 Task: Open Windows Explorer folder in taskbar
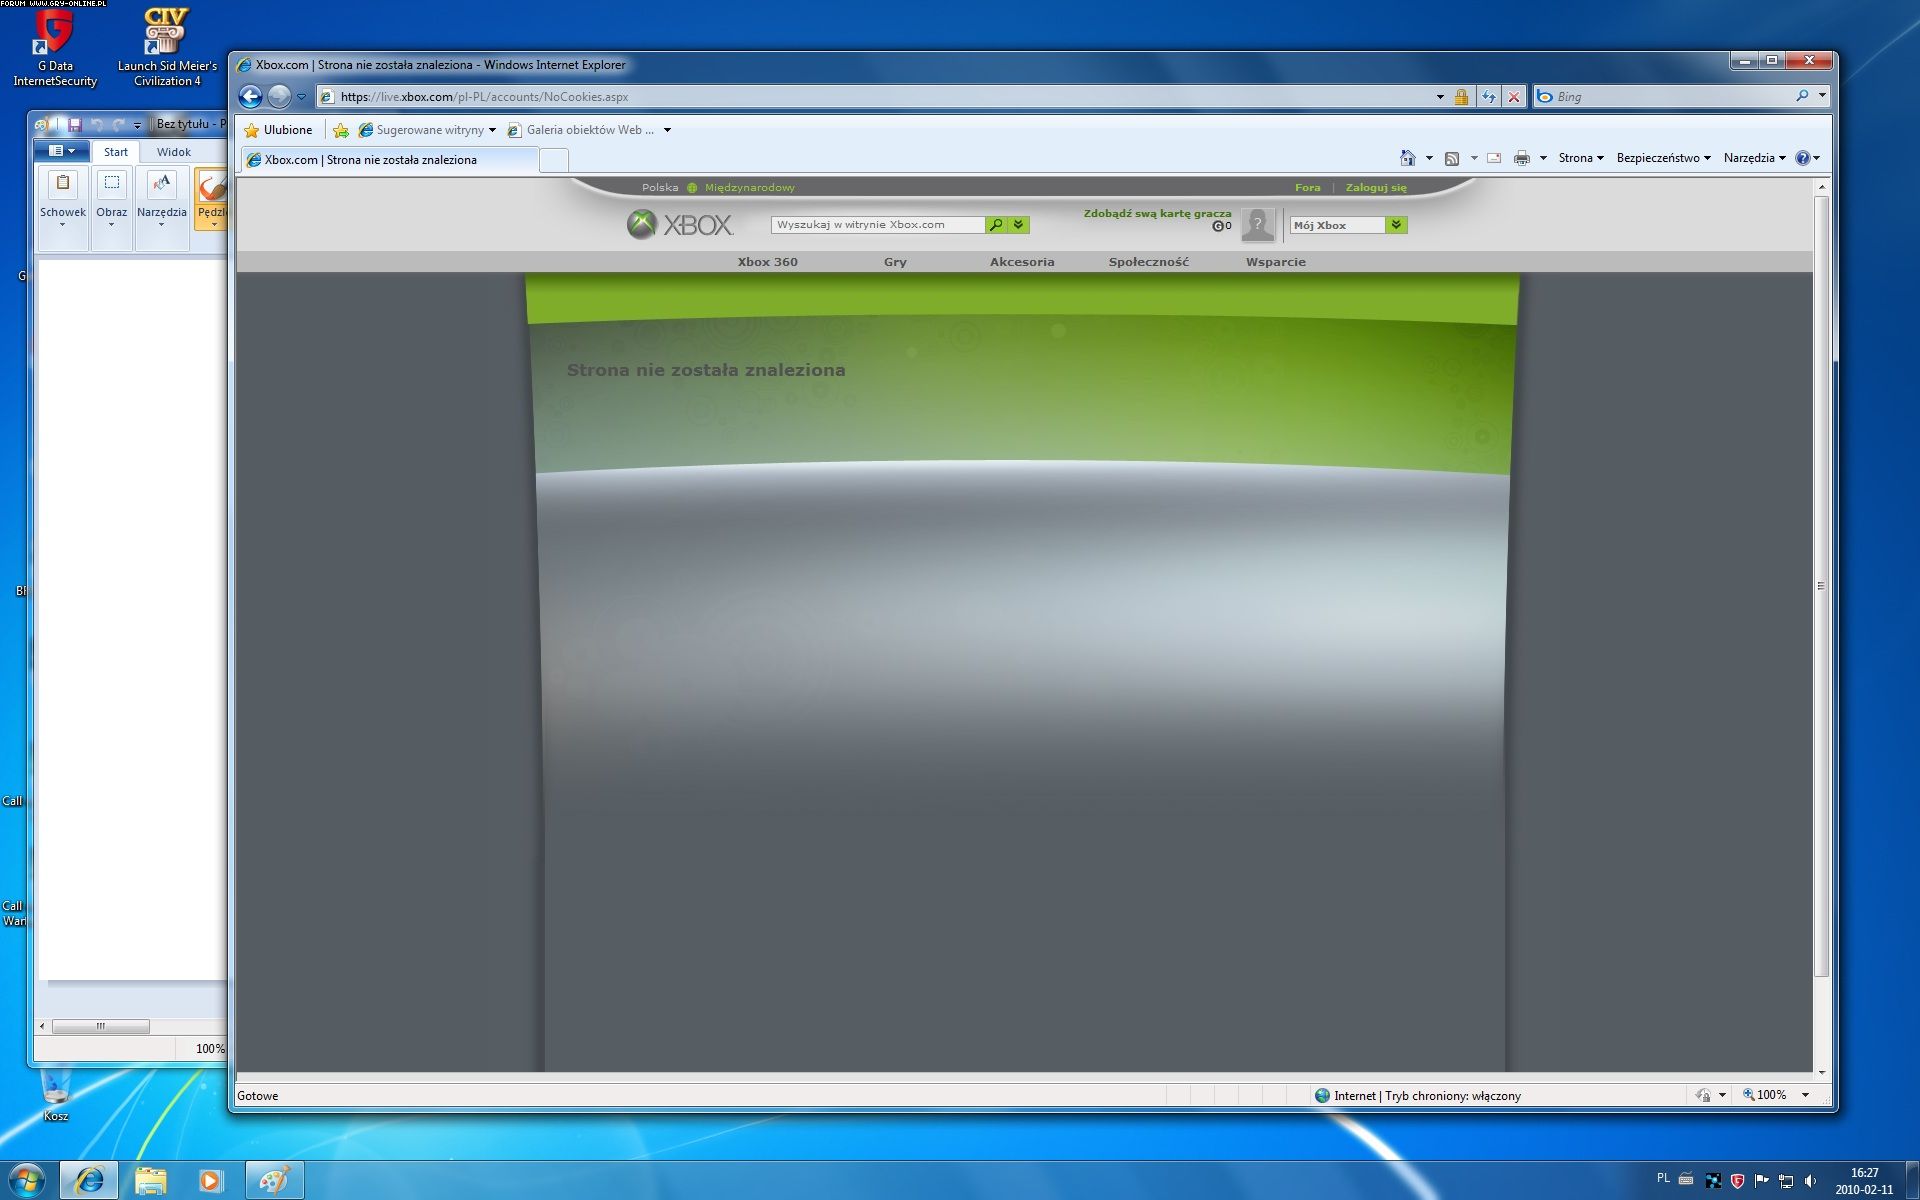(151, 1181)
